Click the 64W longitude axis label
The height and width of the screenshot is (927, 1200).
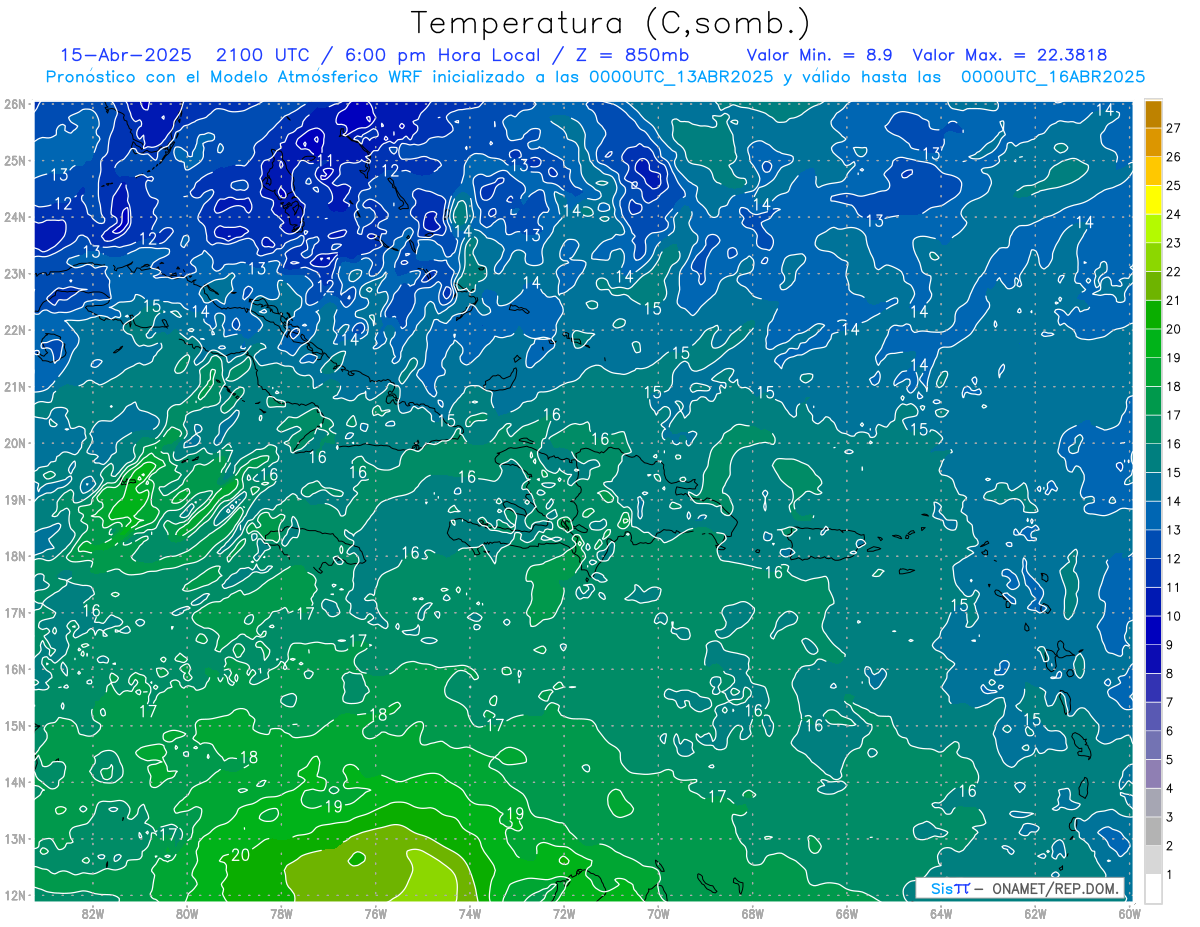click(941, 913)
